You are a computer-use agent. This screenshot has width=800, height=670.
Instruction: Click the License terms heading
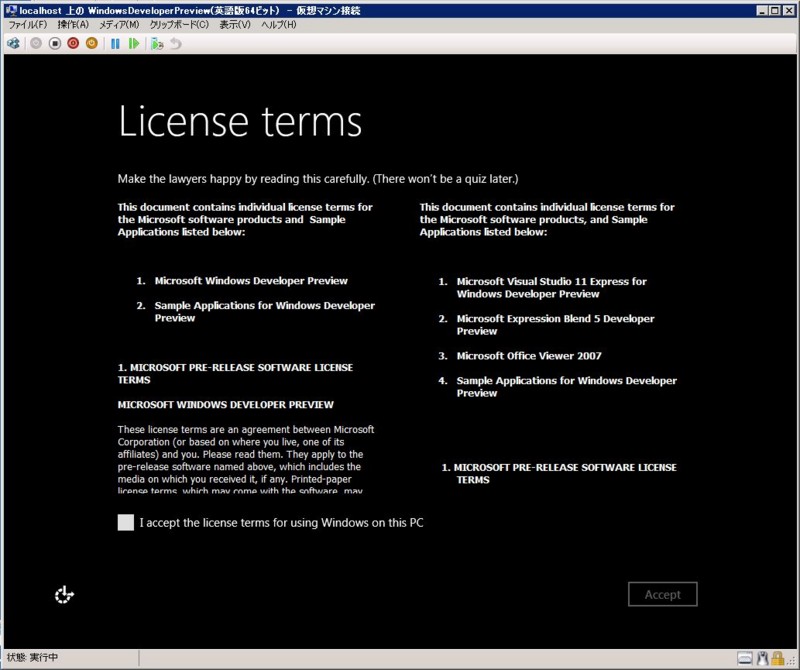tap(240, 121)
